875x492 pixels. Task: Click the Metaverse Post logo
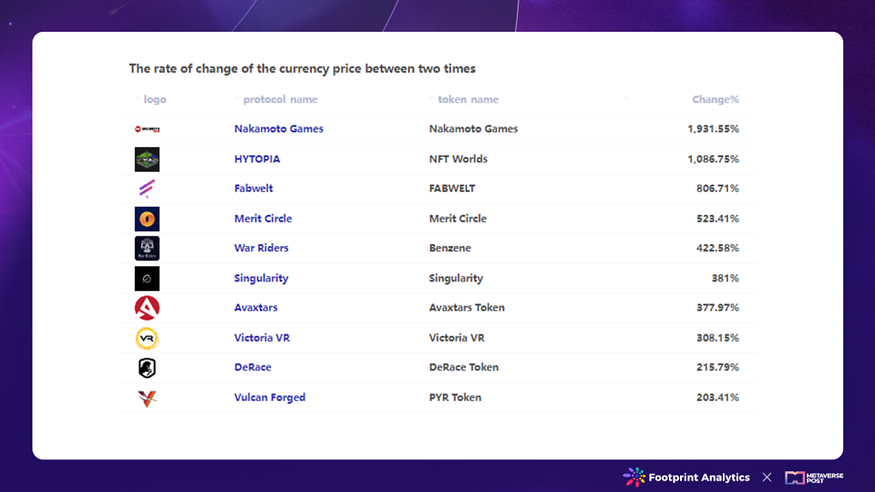point(814,477)
